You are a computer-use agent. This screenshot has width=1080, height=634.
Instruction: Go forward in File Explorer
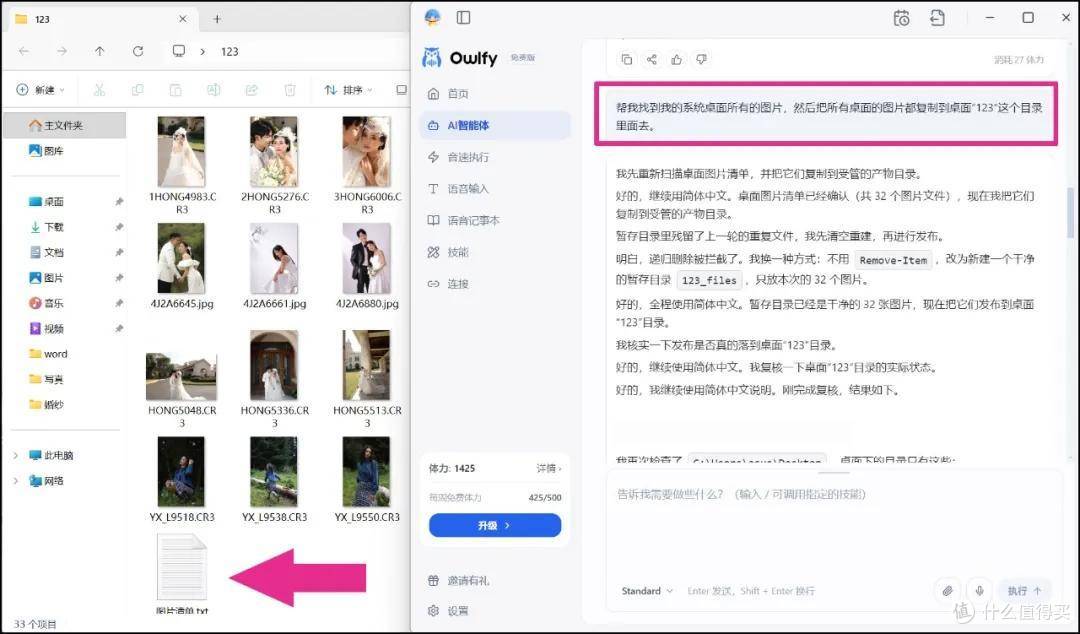pyautogui.click(x=62, y=52)
